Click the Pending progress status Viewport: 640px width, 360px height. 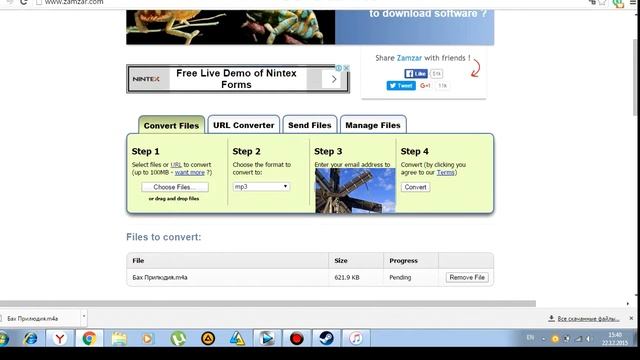[x=400, y=278]
